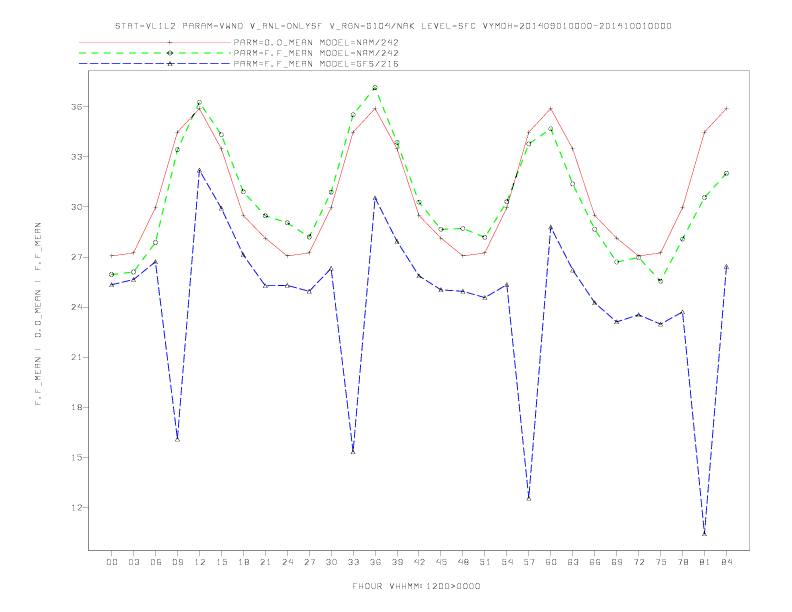Click green NAM circle peak at hour 36
The width and height of the screenshot is (792, 612).
pyautogui.click(x=375, y=88)
